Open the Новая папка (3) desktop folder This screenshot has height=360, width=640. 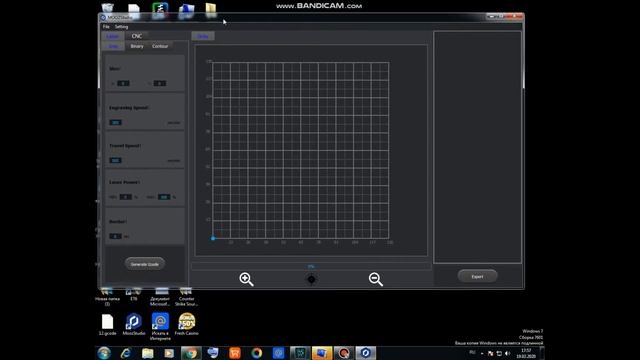point(107,297)
